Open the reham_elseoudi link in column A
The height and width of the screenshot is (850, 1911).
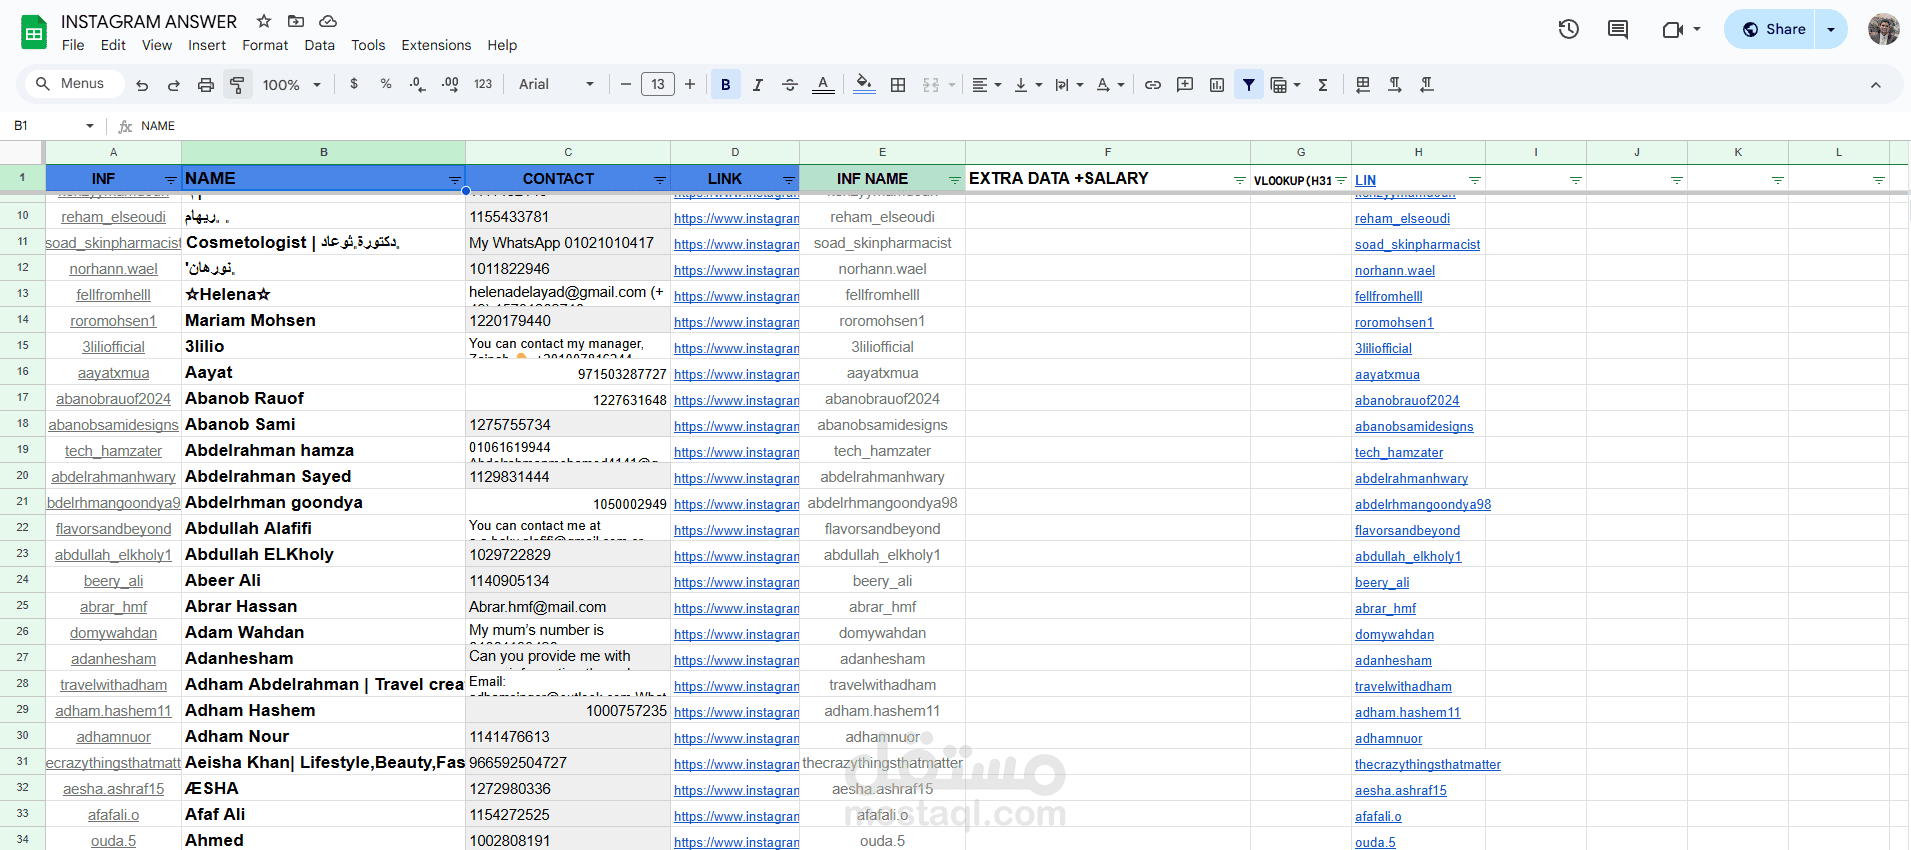click(x=113, y=217)
